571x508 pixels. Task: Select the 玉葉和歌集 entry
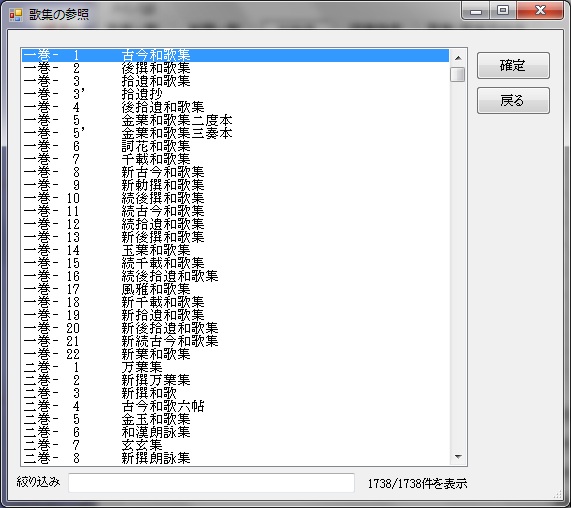[235, 250]
